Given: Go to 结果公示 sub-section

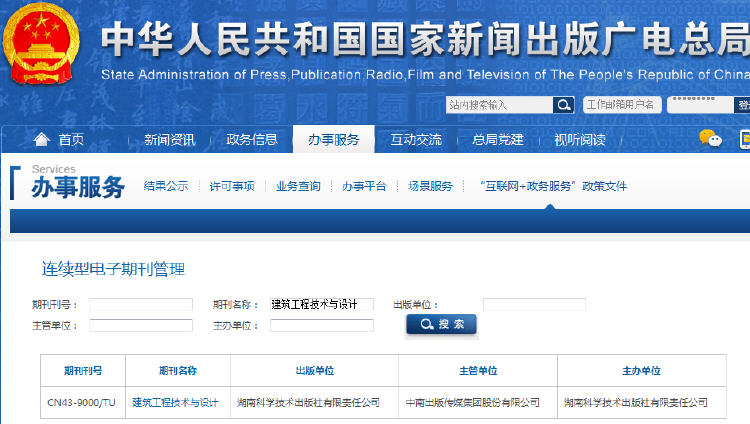Looking at the screenshot, I should (x=166, y=186).
